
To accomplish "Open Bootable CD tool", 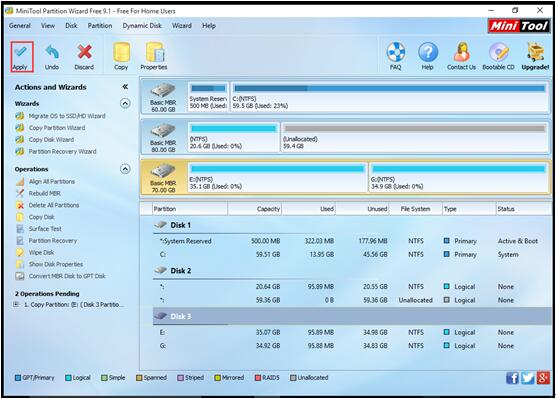I will [499, 57].
